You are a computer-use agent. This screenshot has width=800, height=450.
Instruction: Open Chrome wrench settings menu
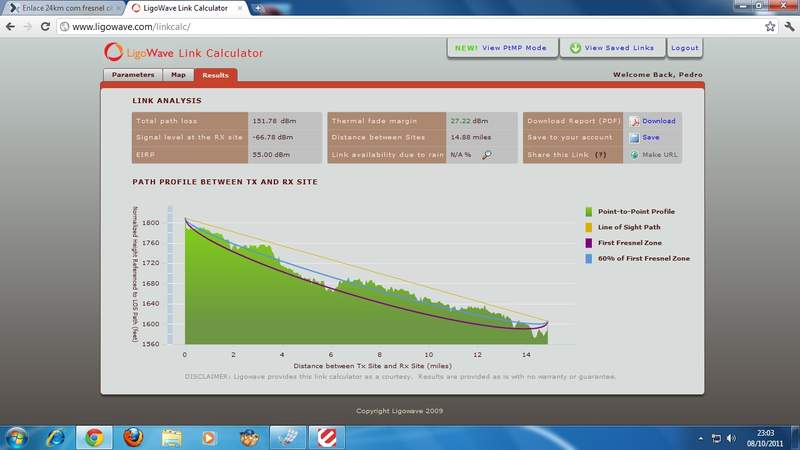click(789, 27)
